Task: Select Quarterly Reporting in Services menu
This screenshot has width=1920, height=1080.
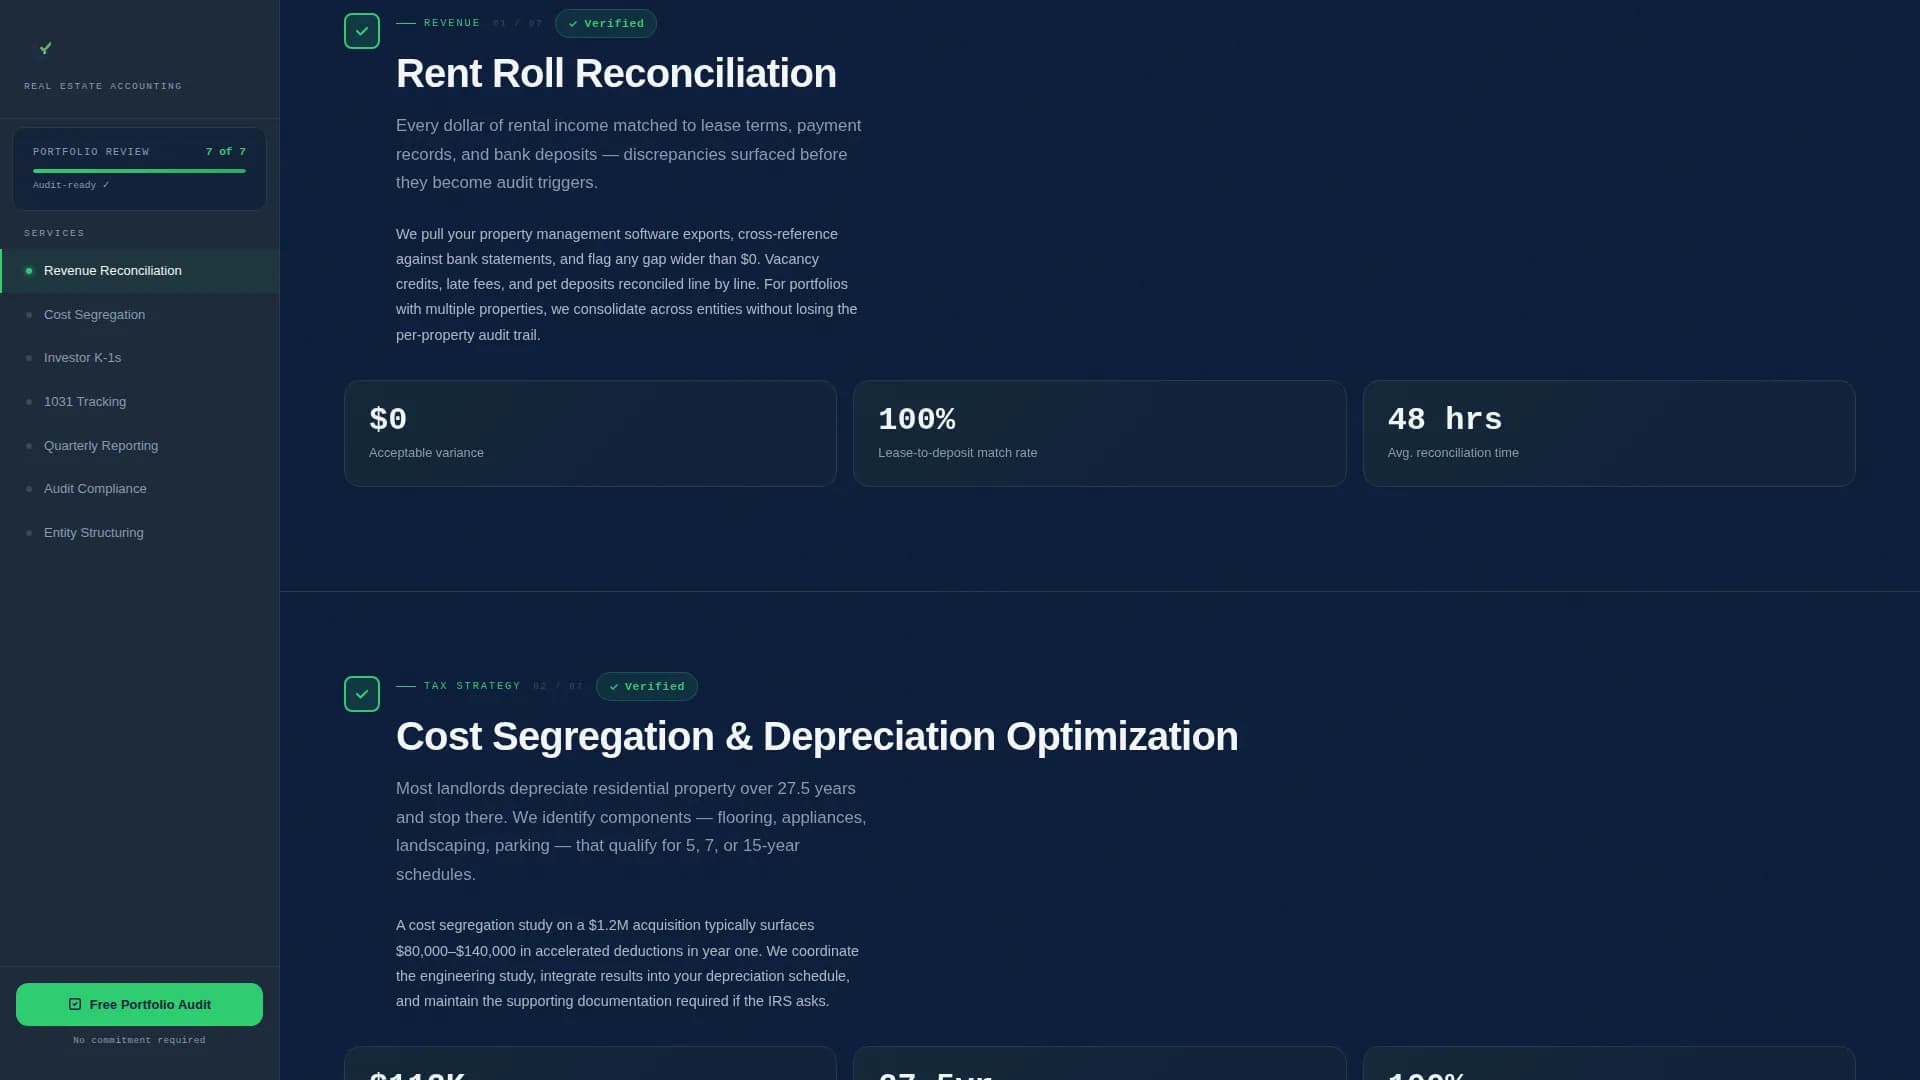Action: click(101, 445)
